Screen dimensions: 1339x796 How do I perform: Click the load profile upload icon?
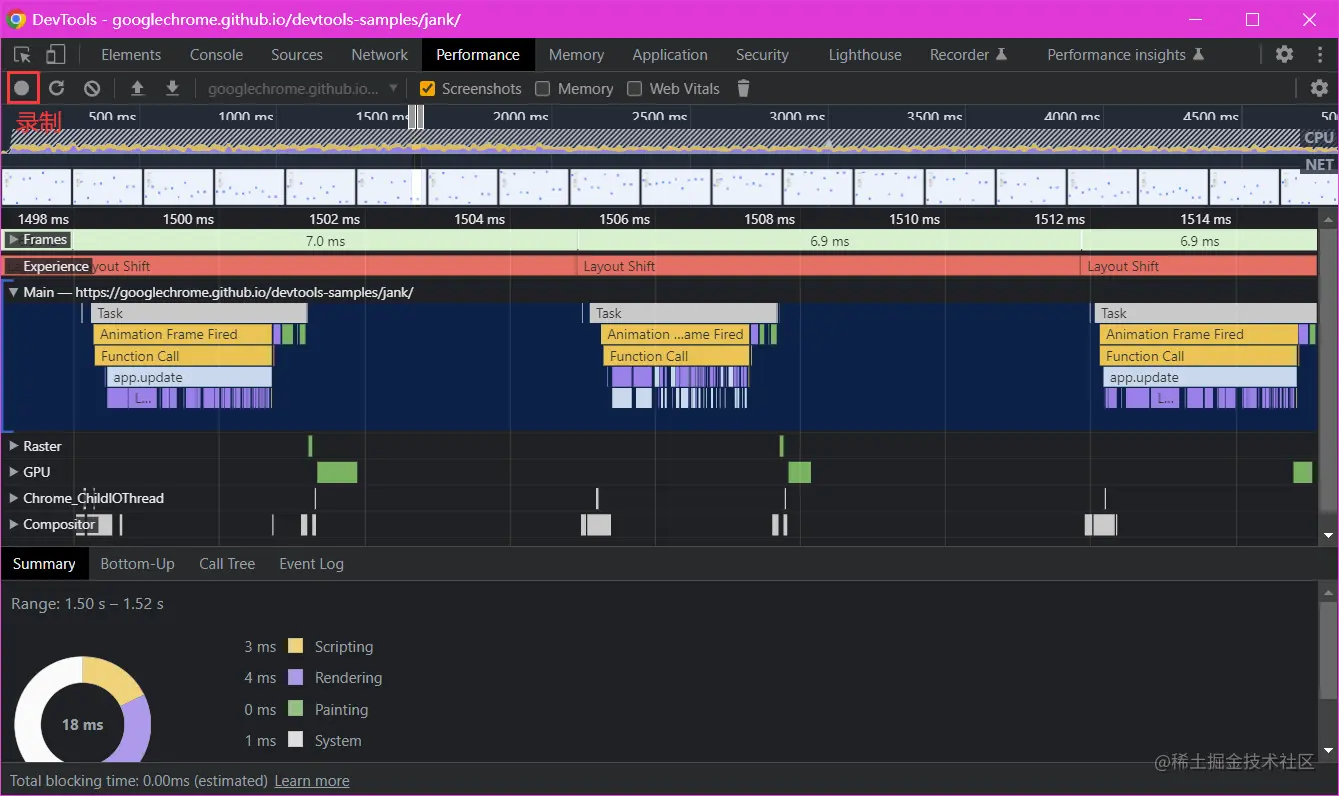(x=137, y=88)
